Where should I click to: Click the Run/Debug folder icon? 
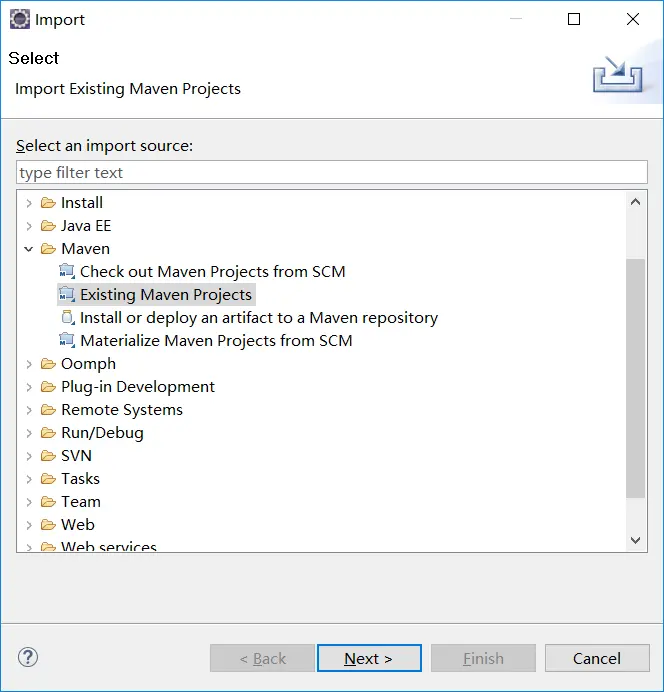(48, 432)
